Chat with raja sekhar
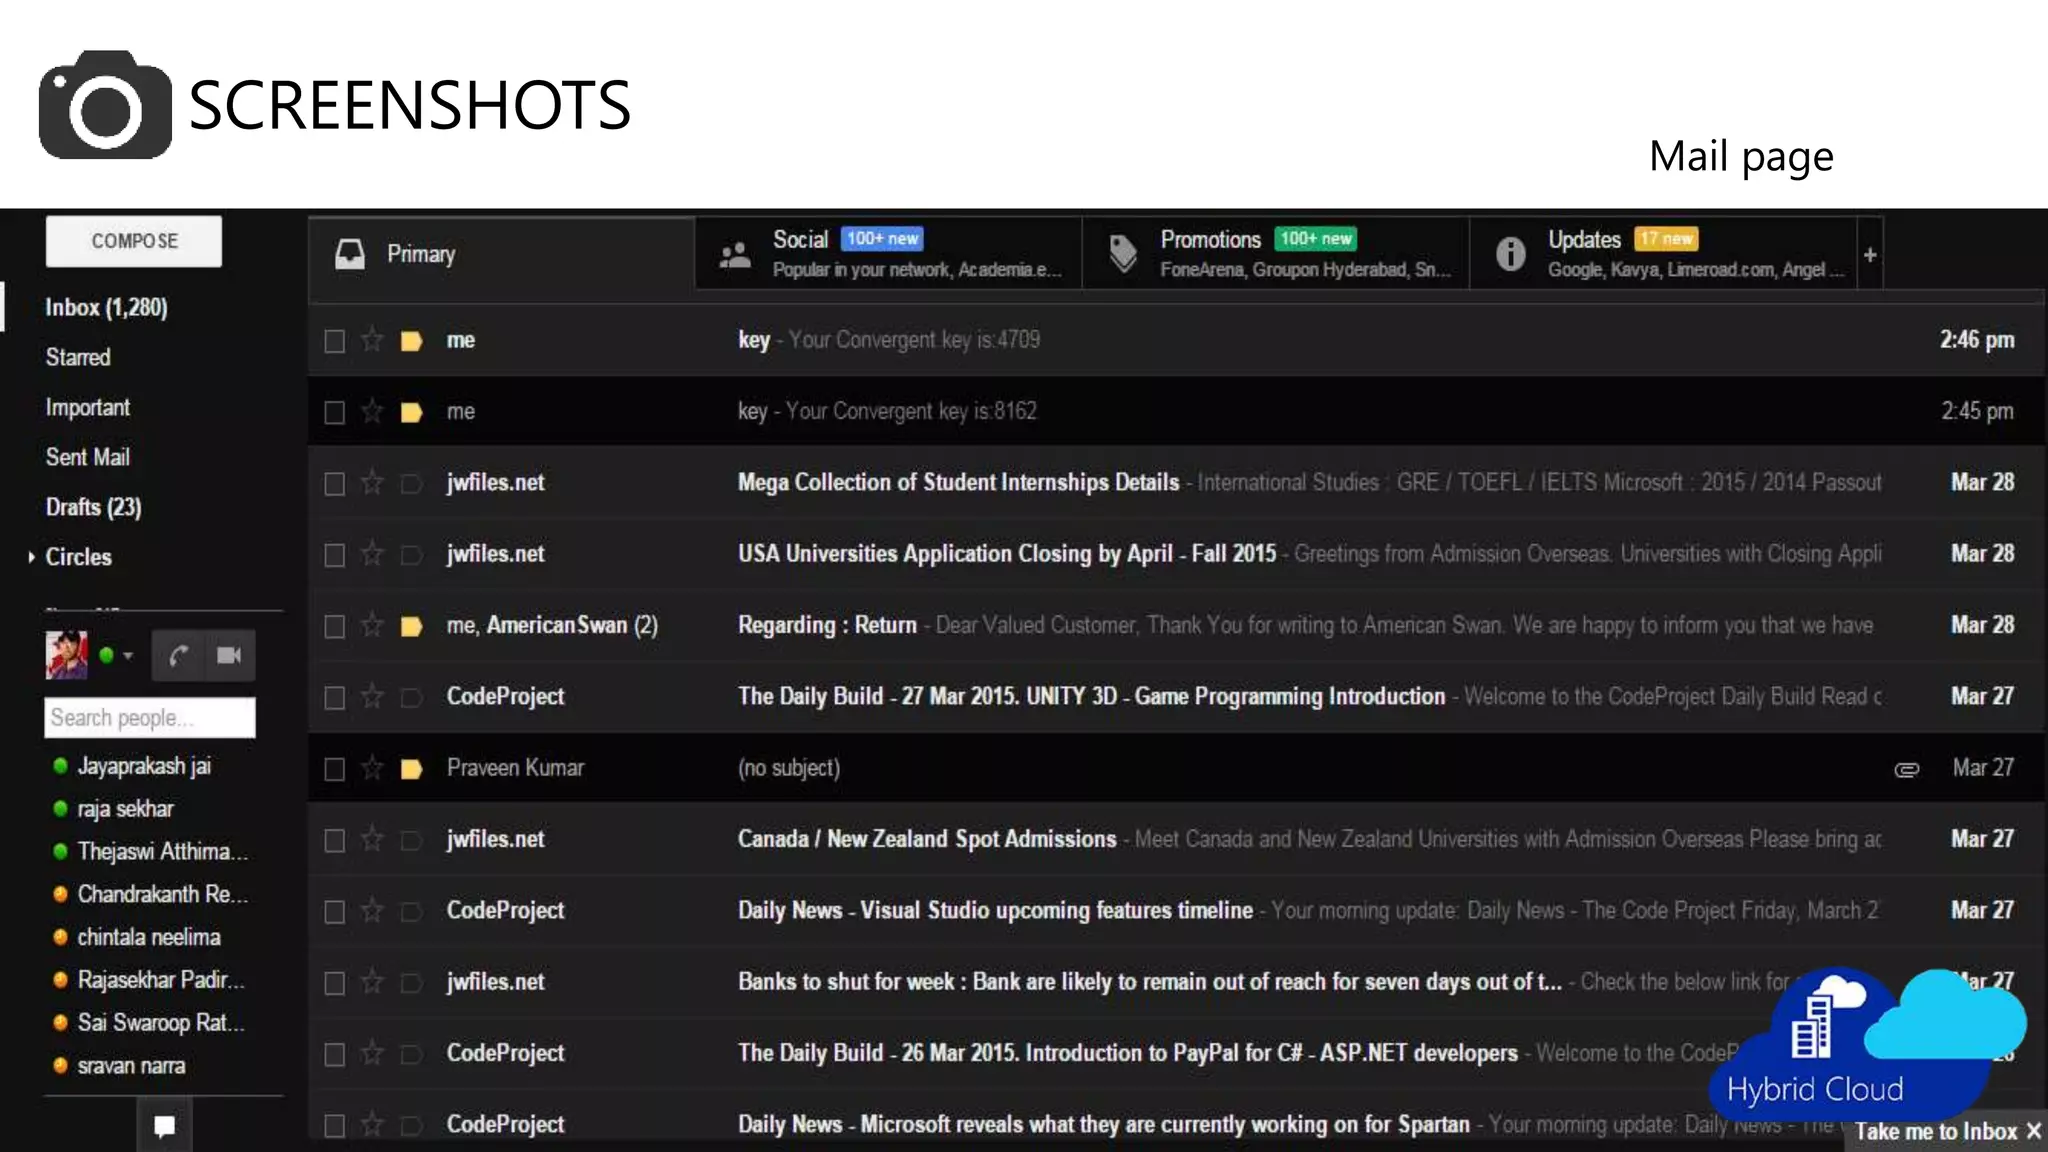 126,809
